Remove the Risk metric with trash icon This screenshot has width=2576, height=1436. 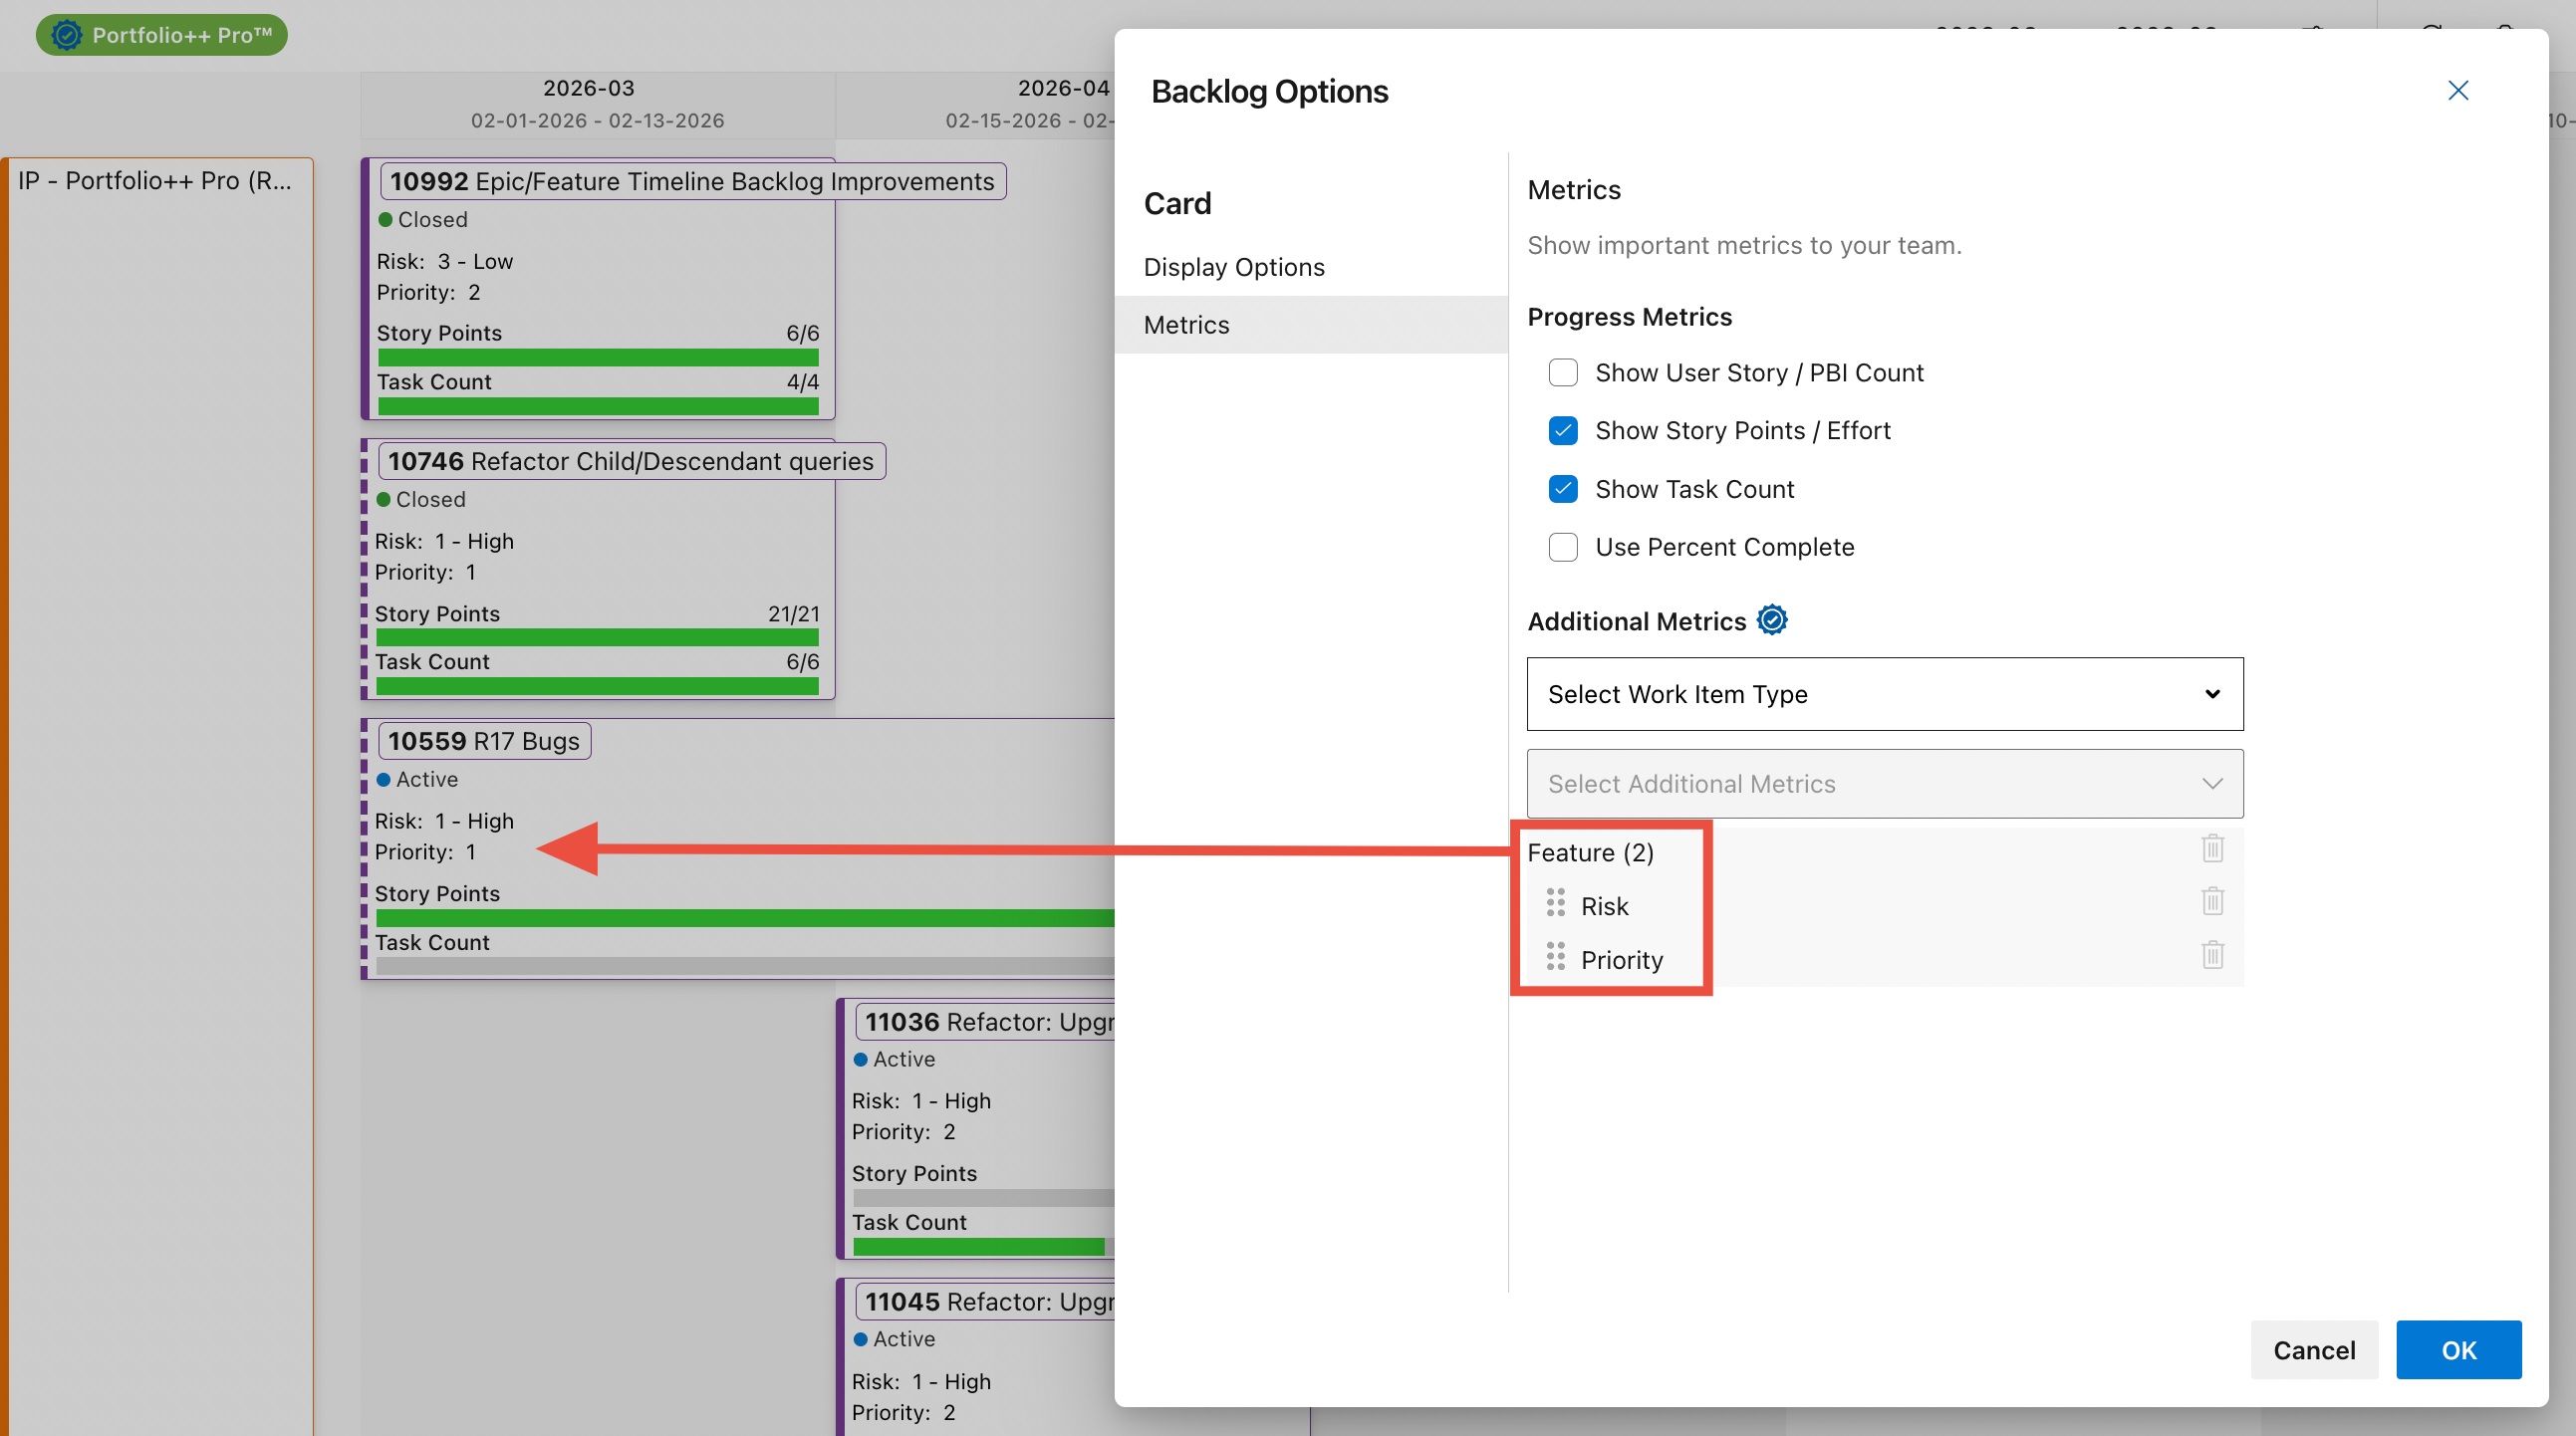click(x=2212, y=902)
